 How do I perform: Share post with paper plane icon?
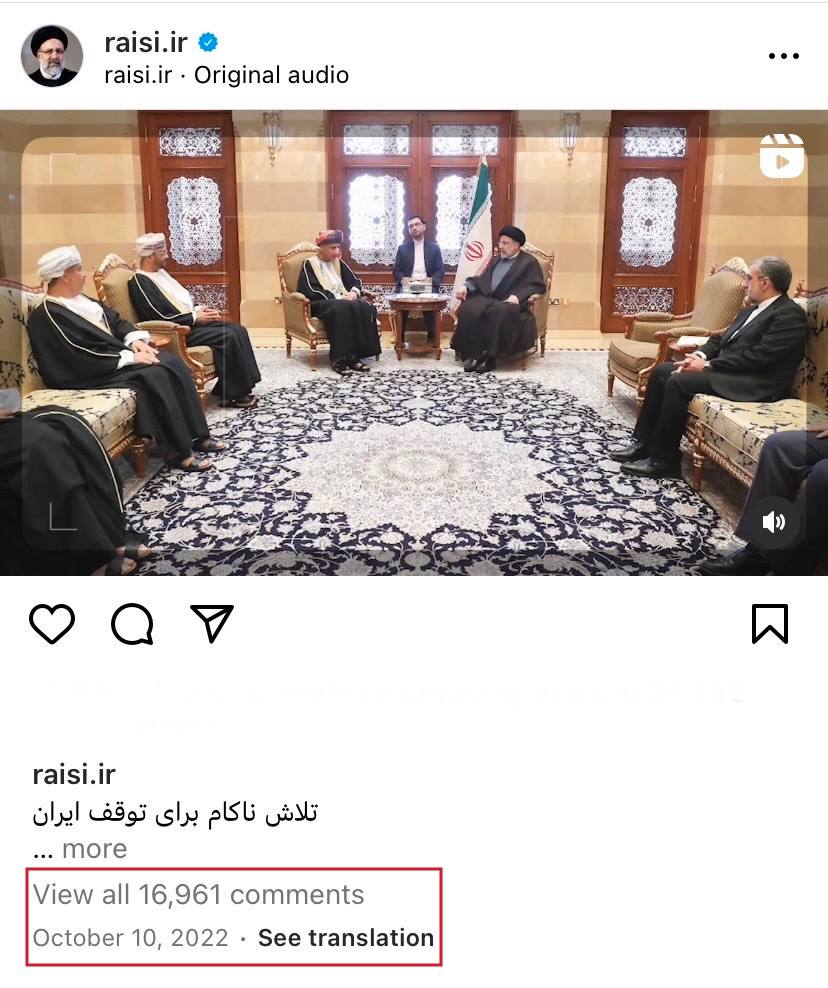tap(212, 623)
